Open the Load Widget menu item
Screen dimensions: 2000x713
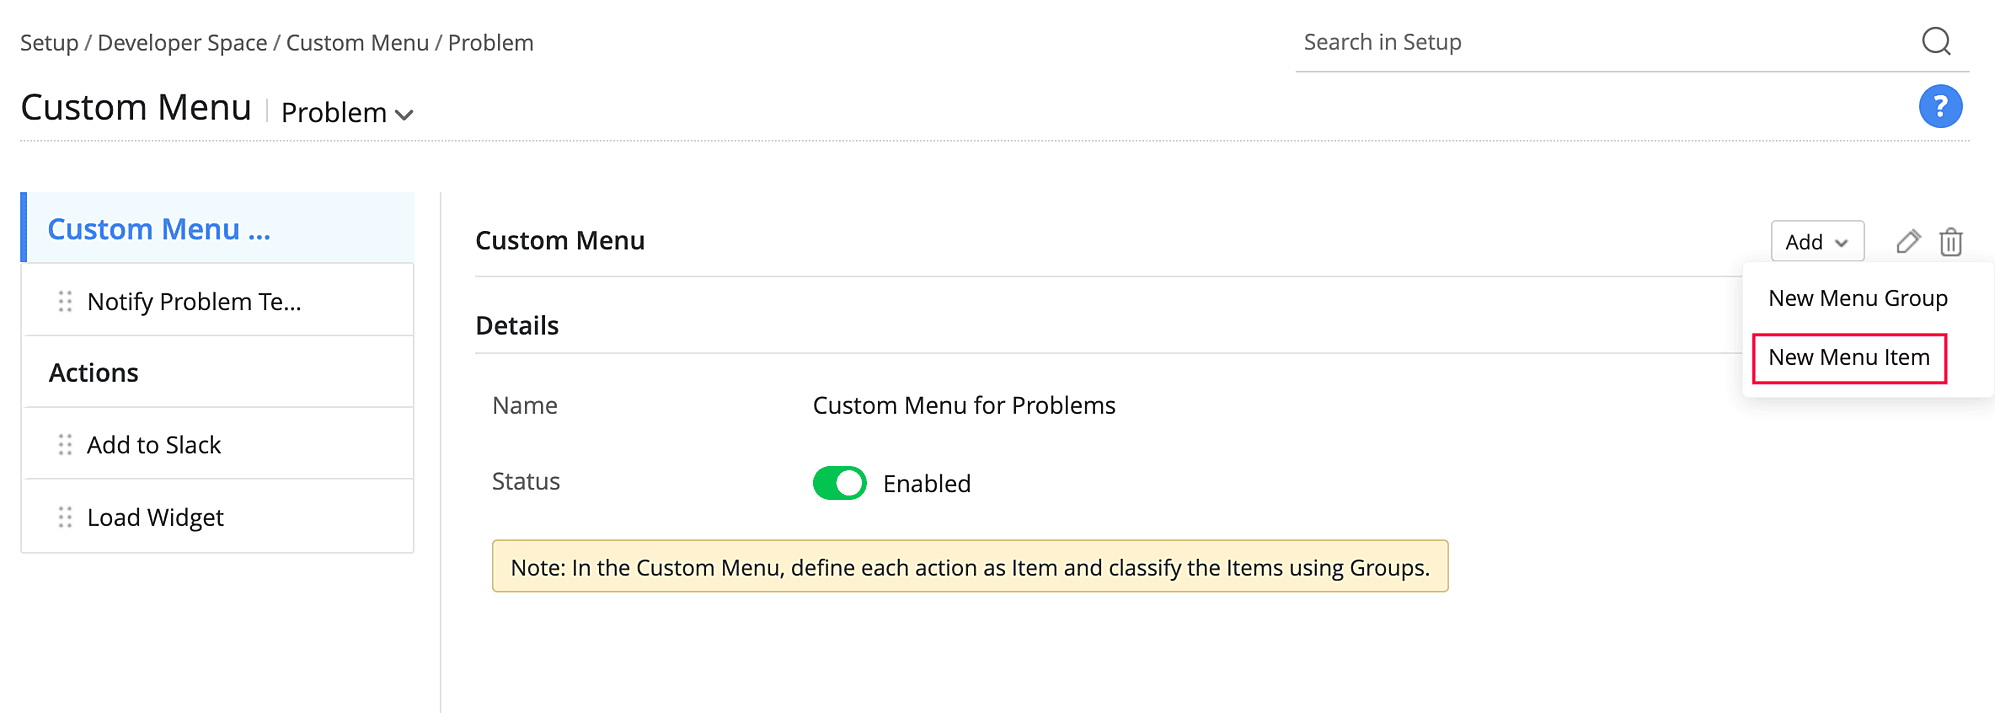point(155,517)
